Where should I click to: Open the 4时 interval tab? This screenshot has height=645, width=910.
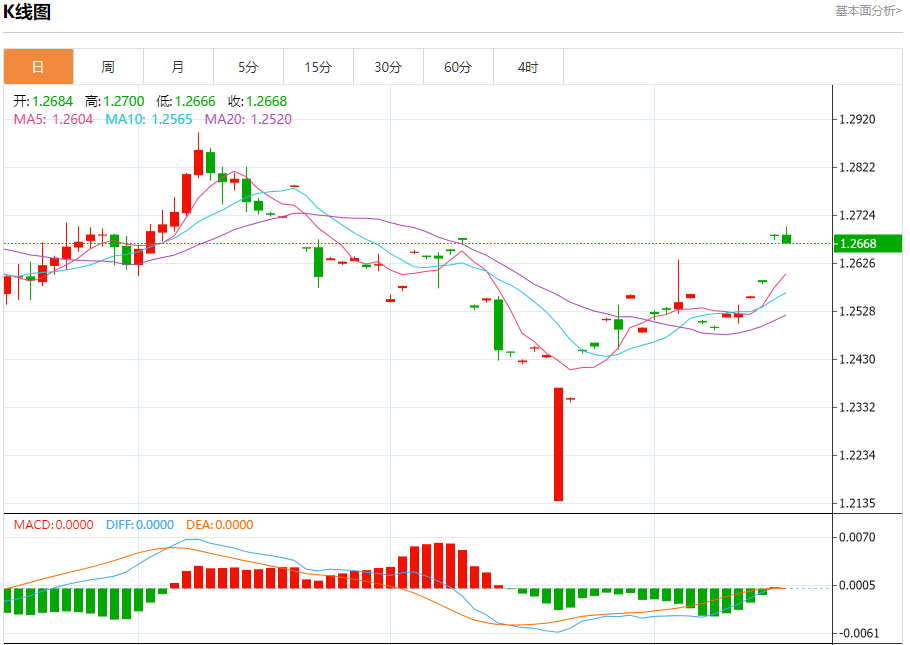528,67
